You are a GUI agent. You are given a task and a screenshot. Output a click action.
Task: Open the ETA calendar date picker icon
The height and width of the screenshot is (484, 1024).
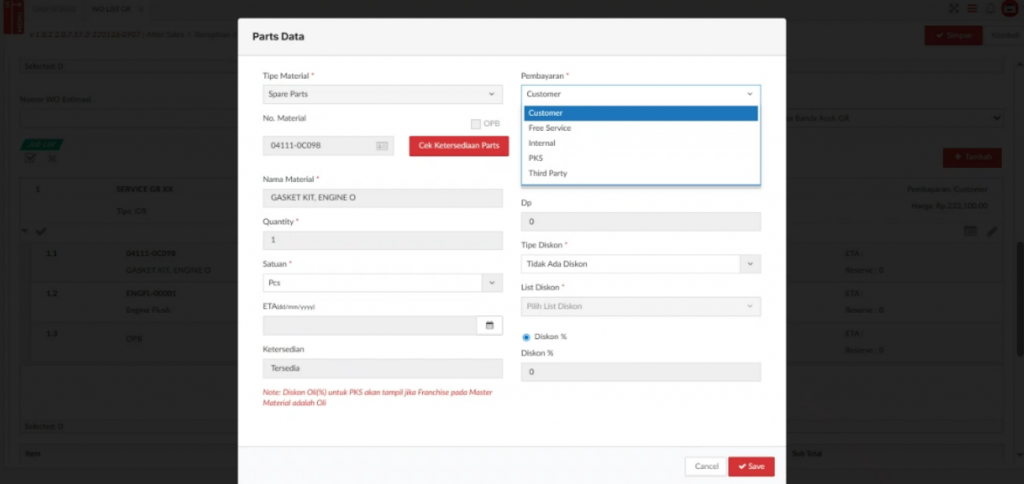click(490, 326)
